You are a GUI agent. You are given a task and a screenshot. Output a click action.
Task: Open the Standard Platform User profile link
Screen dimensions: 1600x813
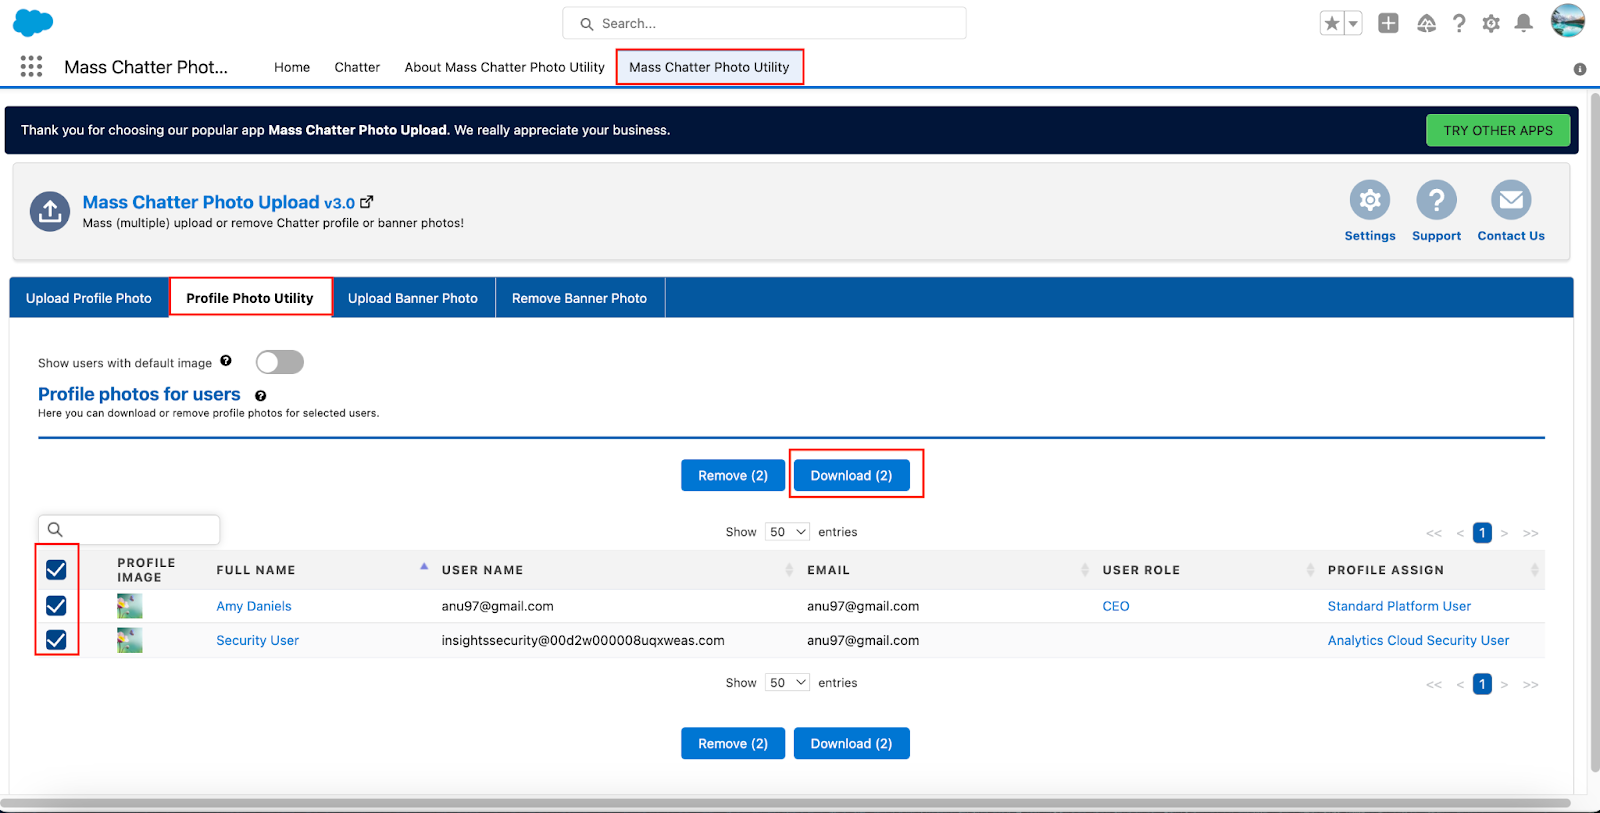click(x=1399, y=606)
